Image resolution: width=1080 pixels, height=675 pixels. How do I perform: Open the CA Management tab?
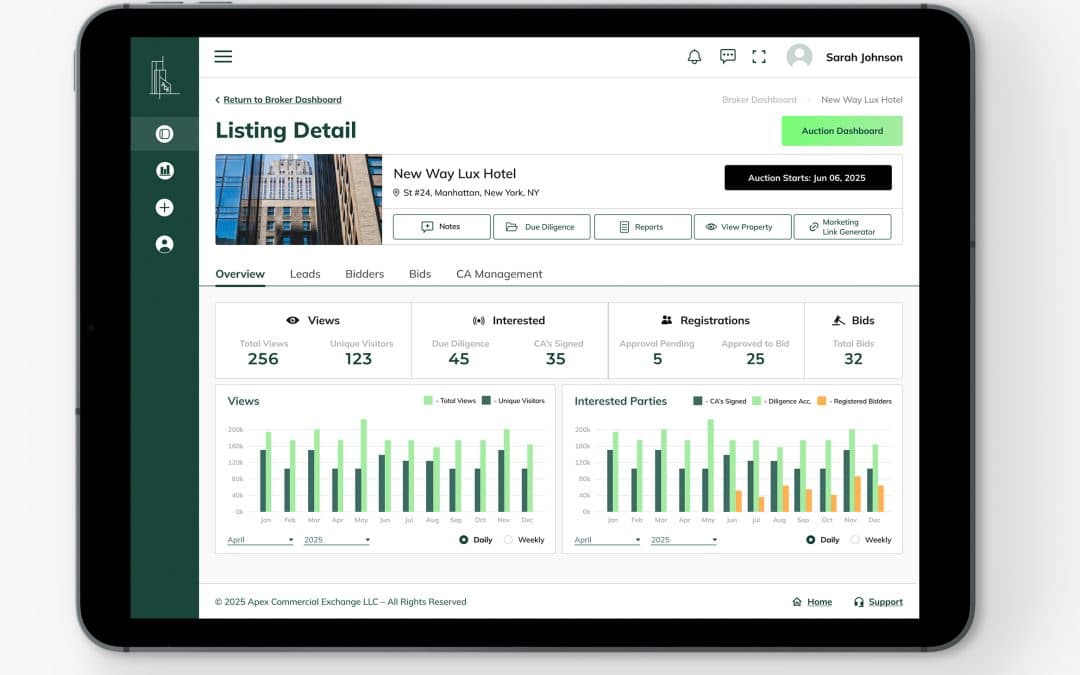[x=499, y=274]
